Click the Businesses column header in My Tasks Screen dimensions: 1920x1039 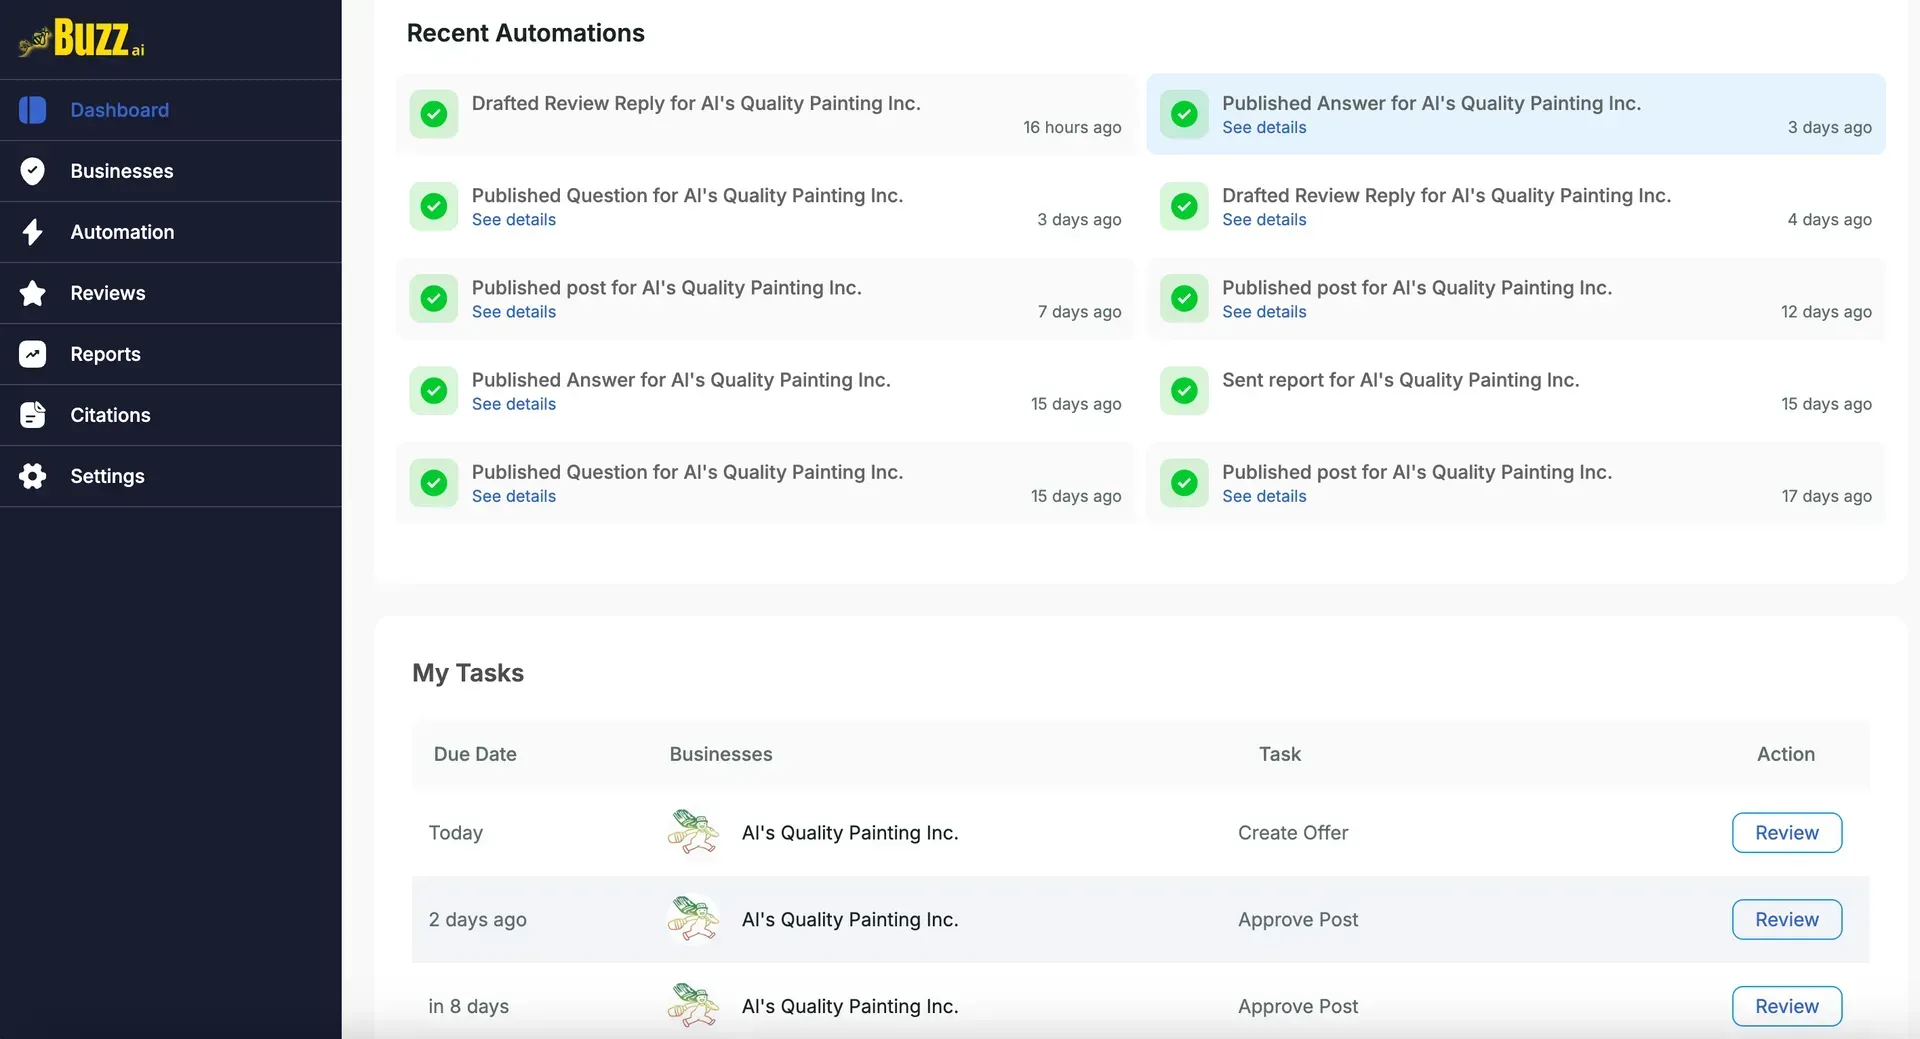pyautogui.click(x=721, y=754)
